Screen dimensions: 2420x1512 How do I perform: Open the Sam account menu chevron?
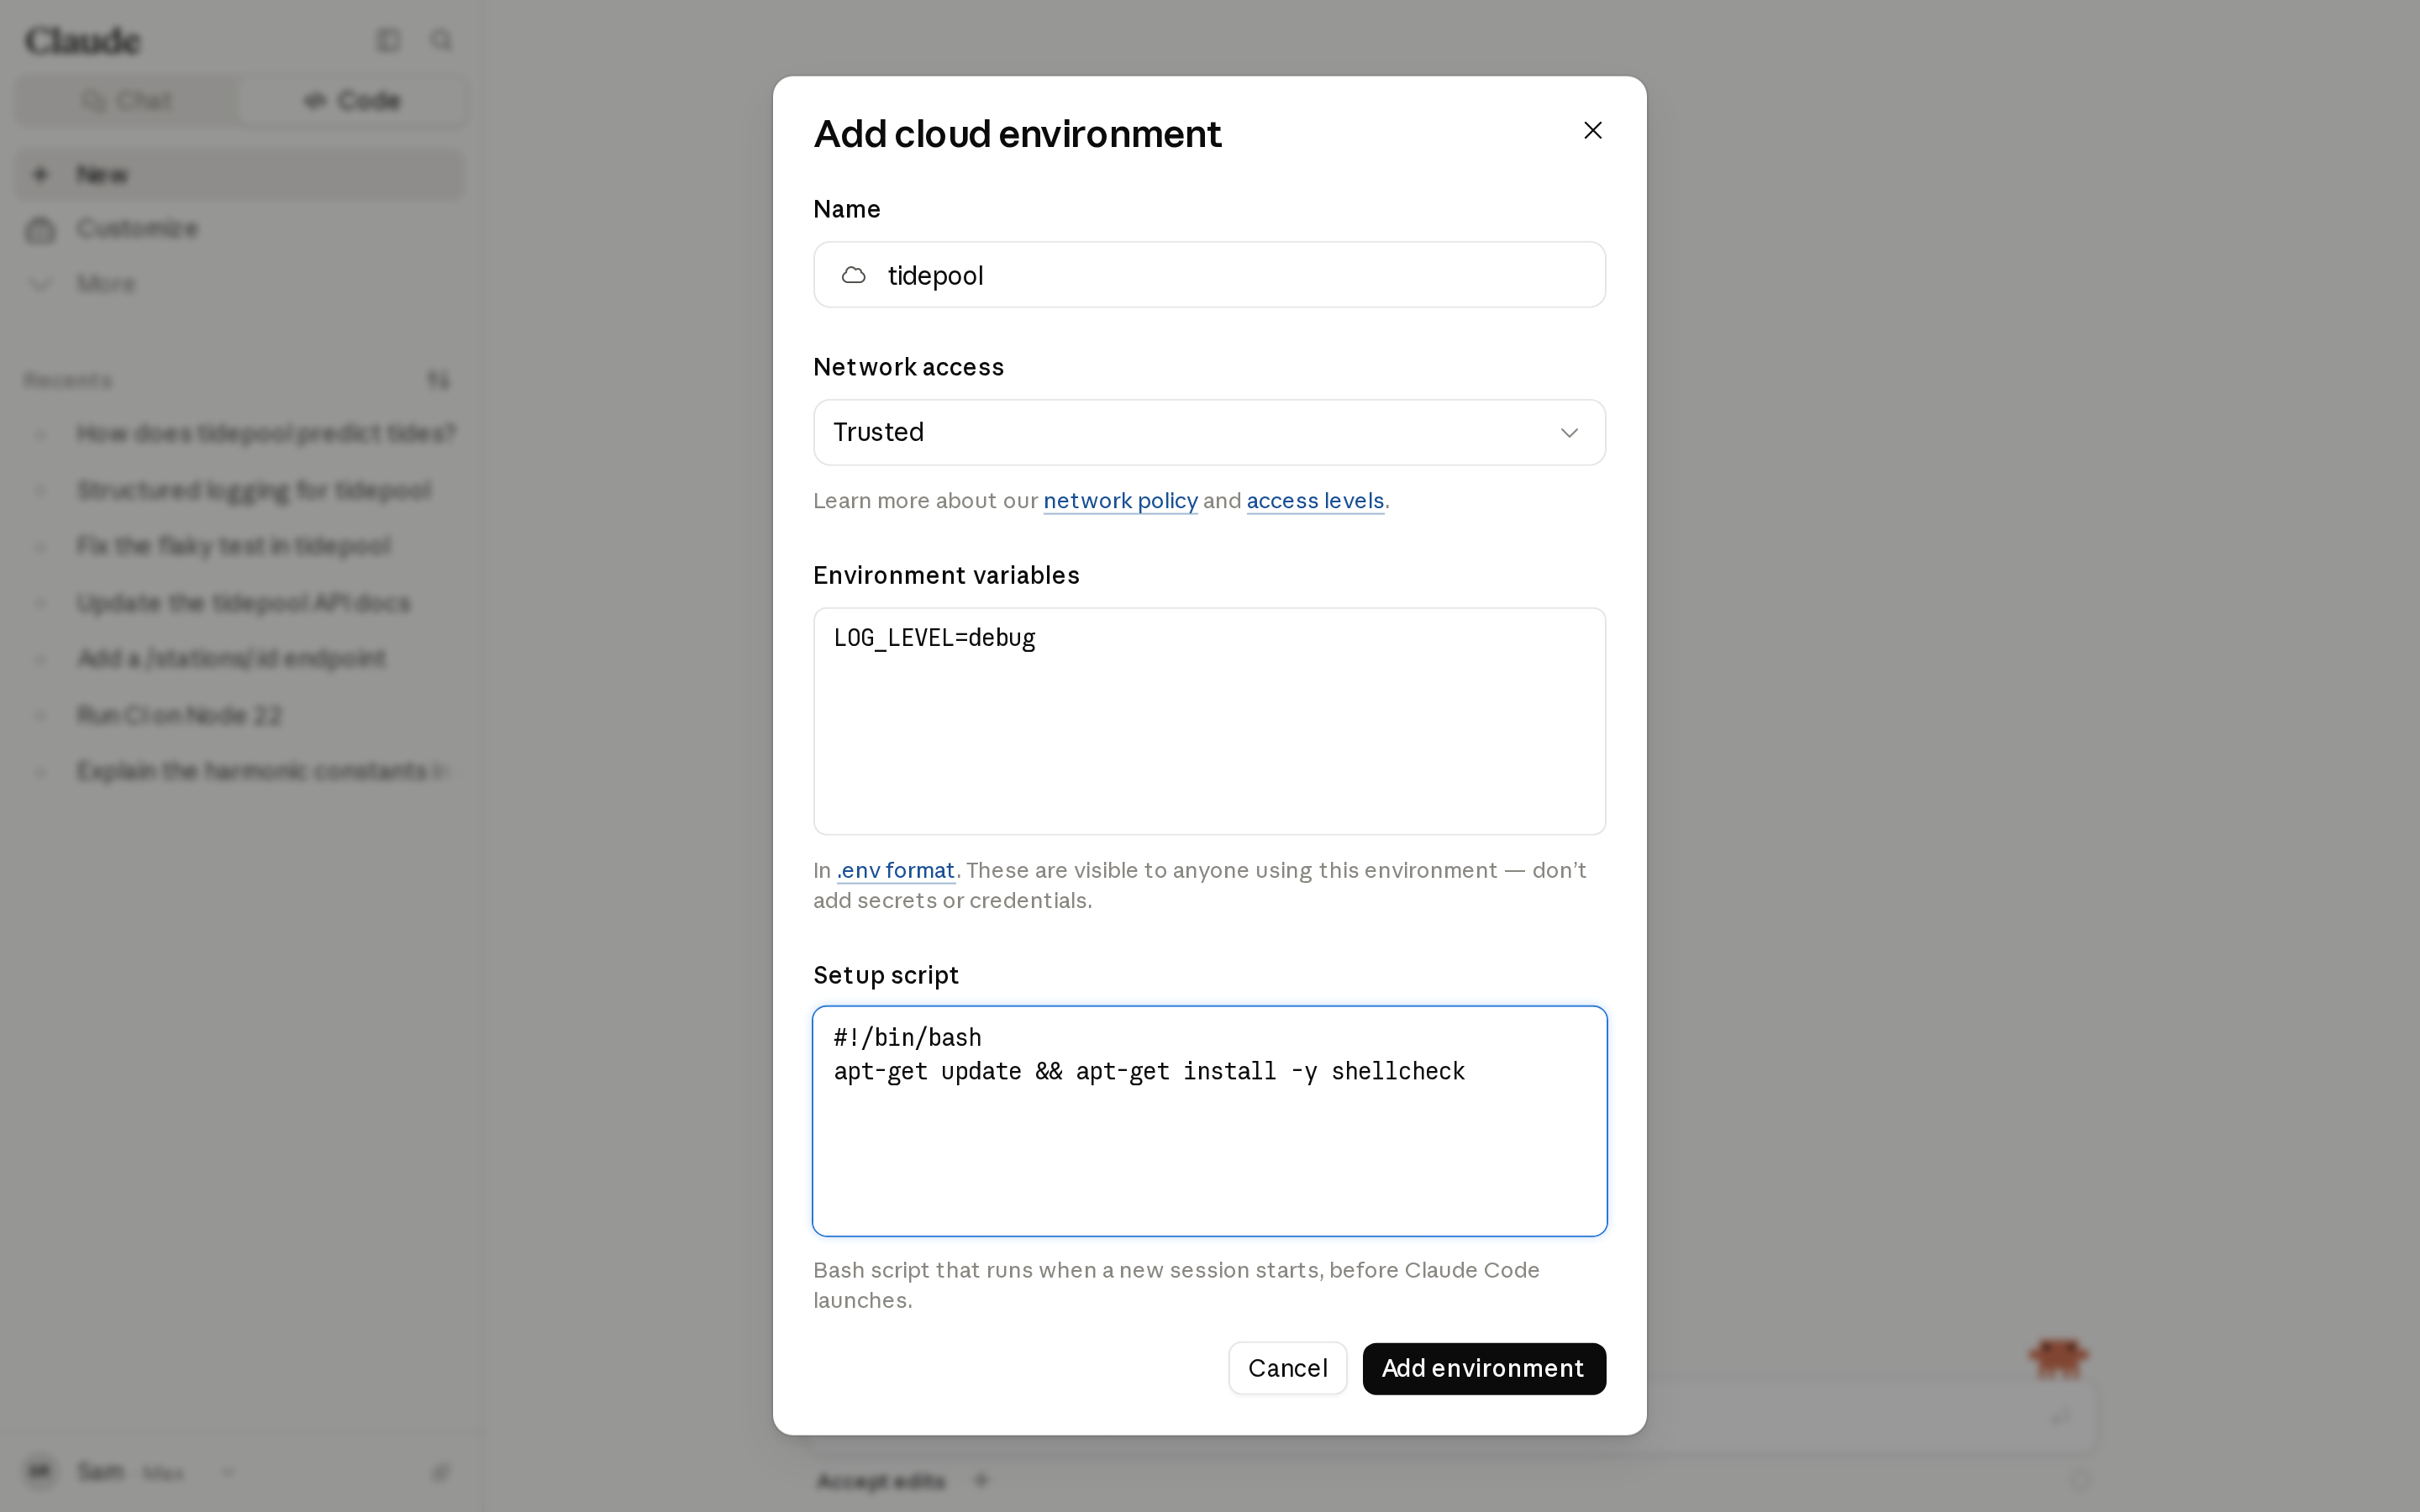click(x=228, y=1472)
